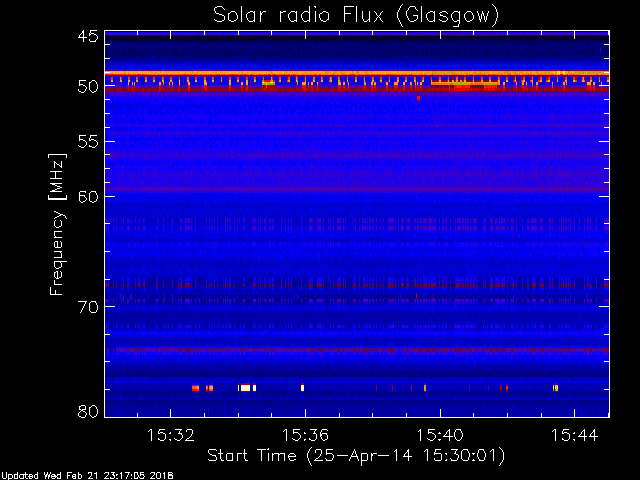
Task: Click the 70 MHz tick label
Action: click(x=88, y=307)
